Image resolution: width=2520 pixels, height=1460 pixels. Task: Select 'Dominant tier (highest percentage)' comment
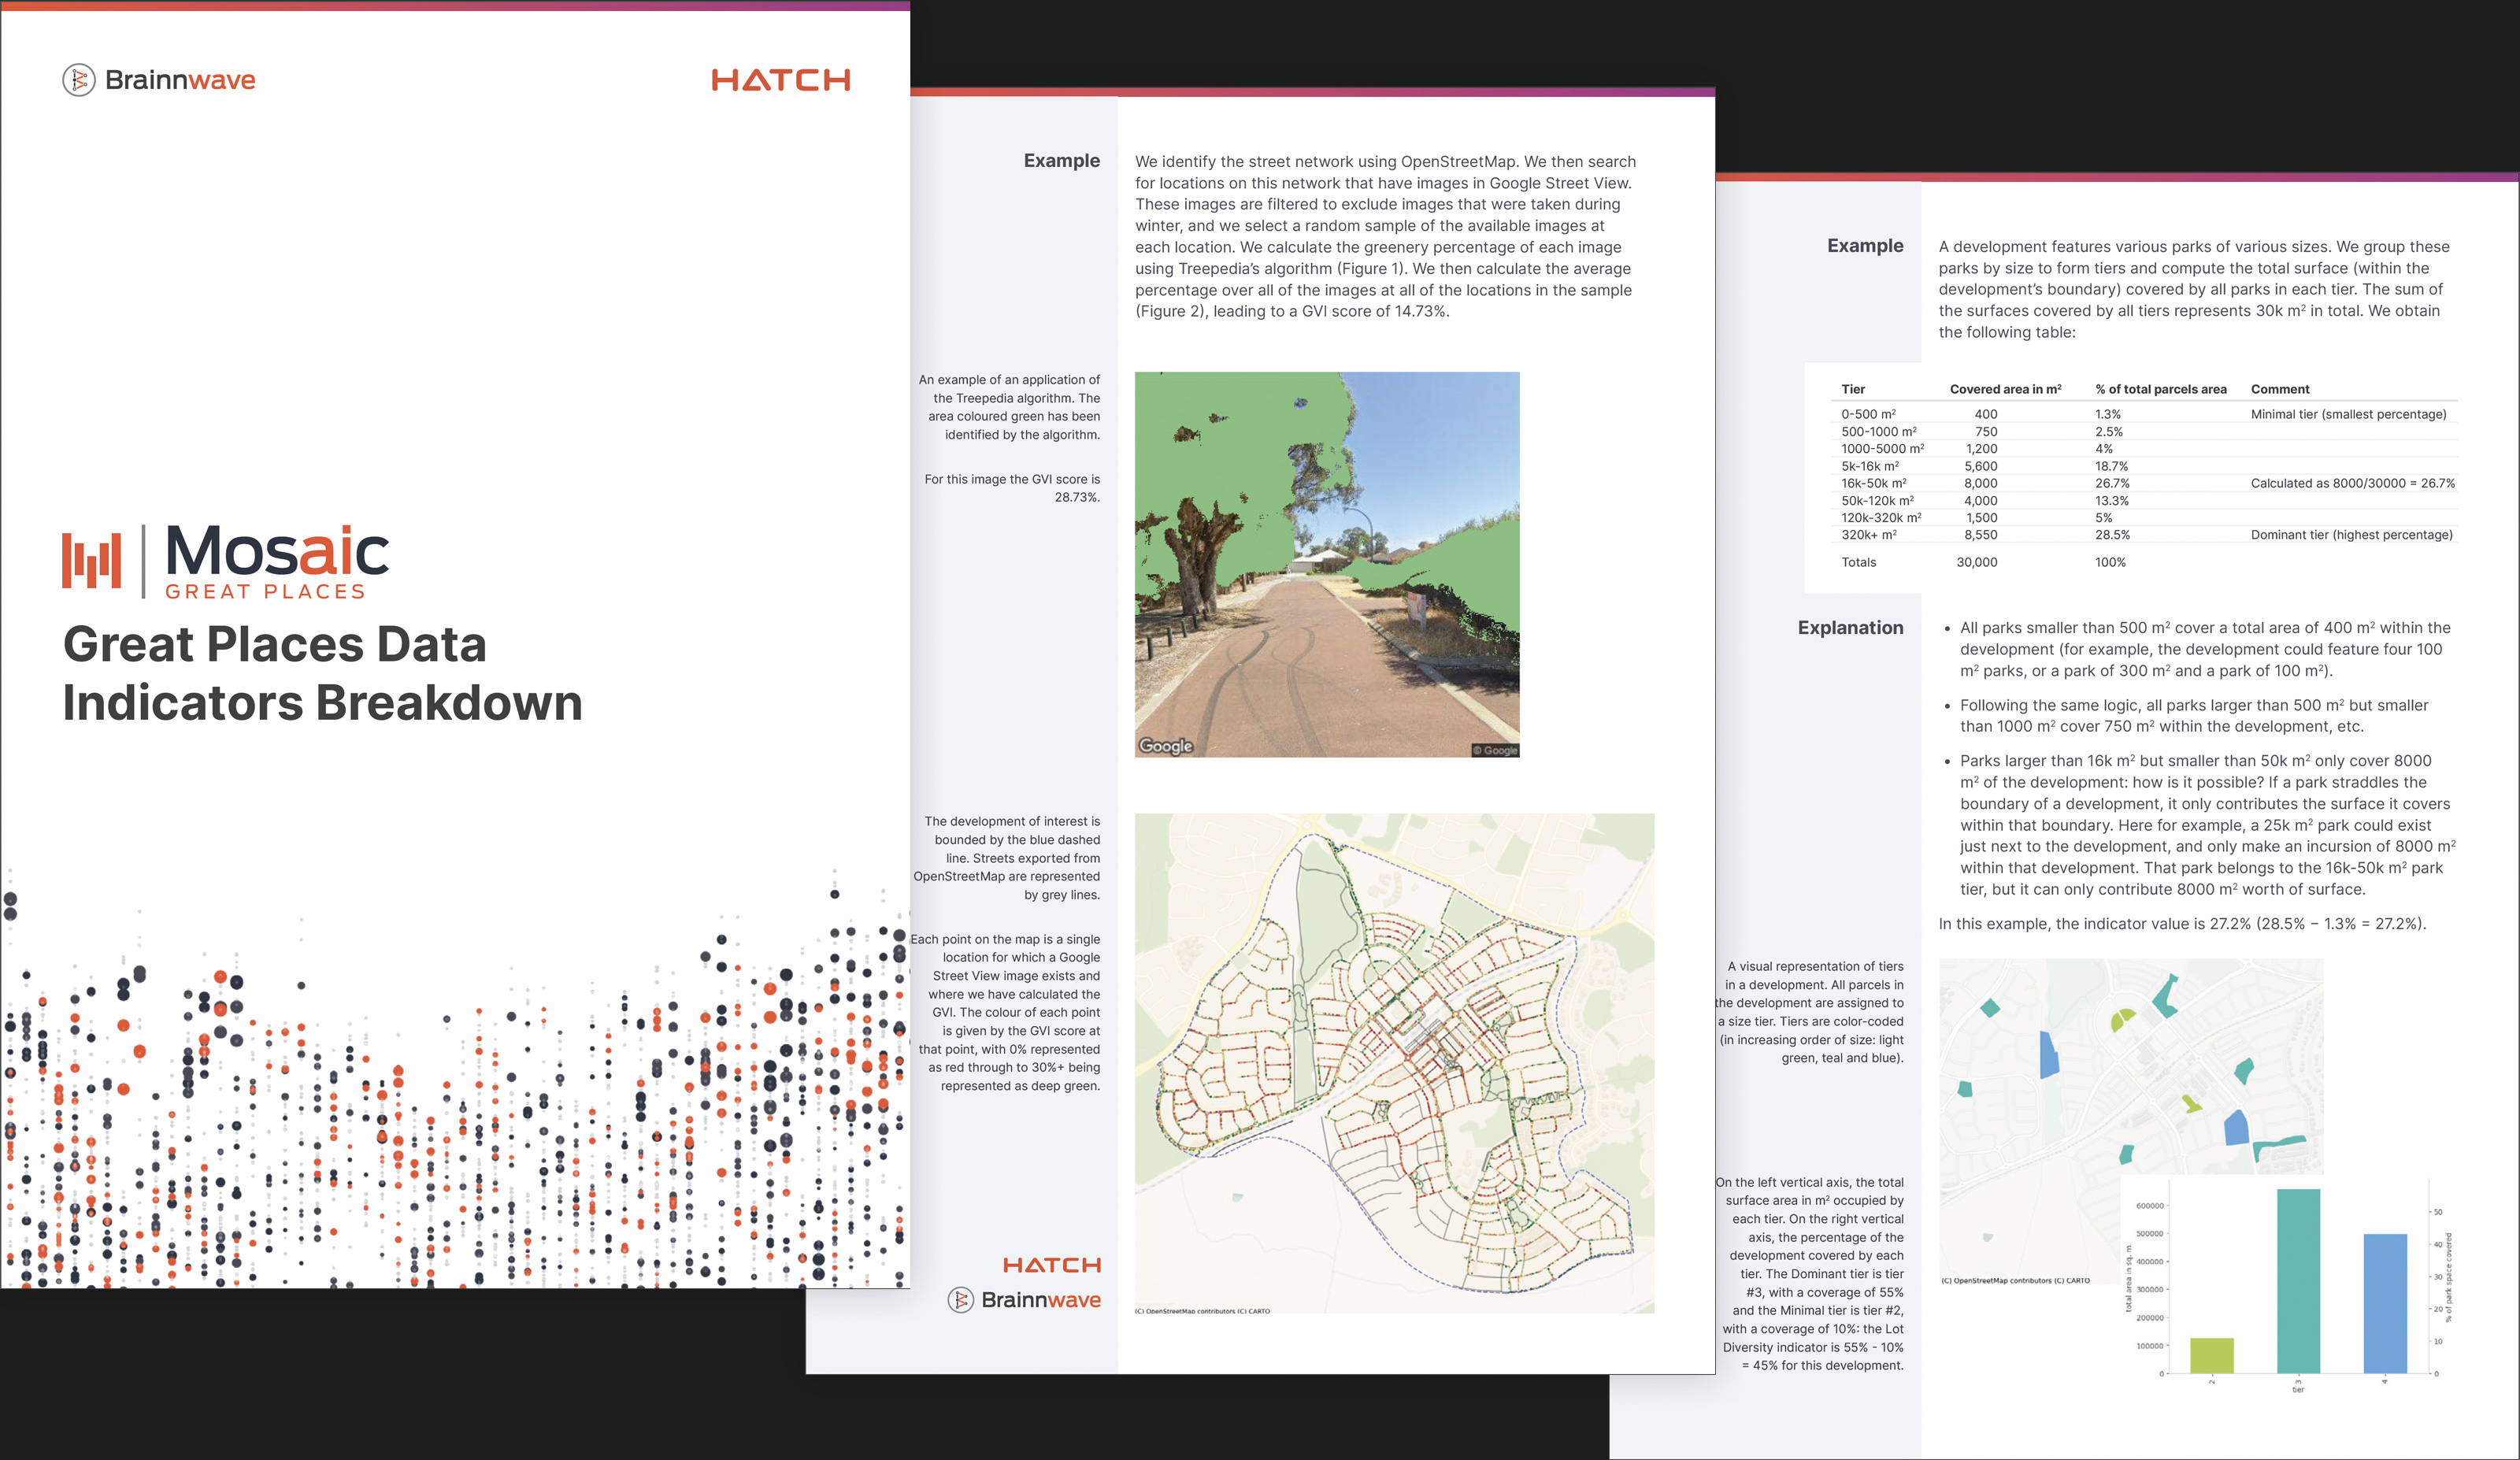point(2351,535)
